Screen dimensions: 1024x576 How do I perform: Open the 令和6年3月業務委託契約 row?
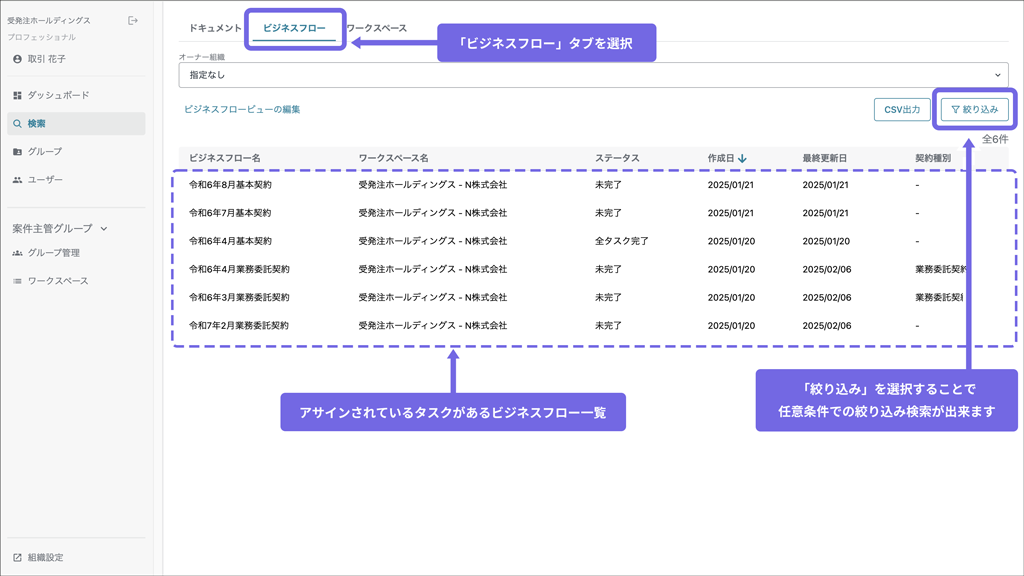pyautogui.click(x=594, y=297)
